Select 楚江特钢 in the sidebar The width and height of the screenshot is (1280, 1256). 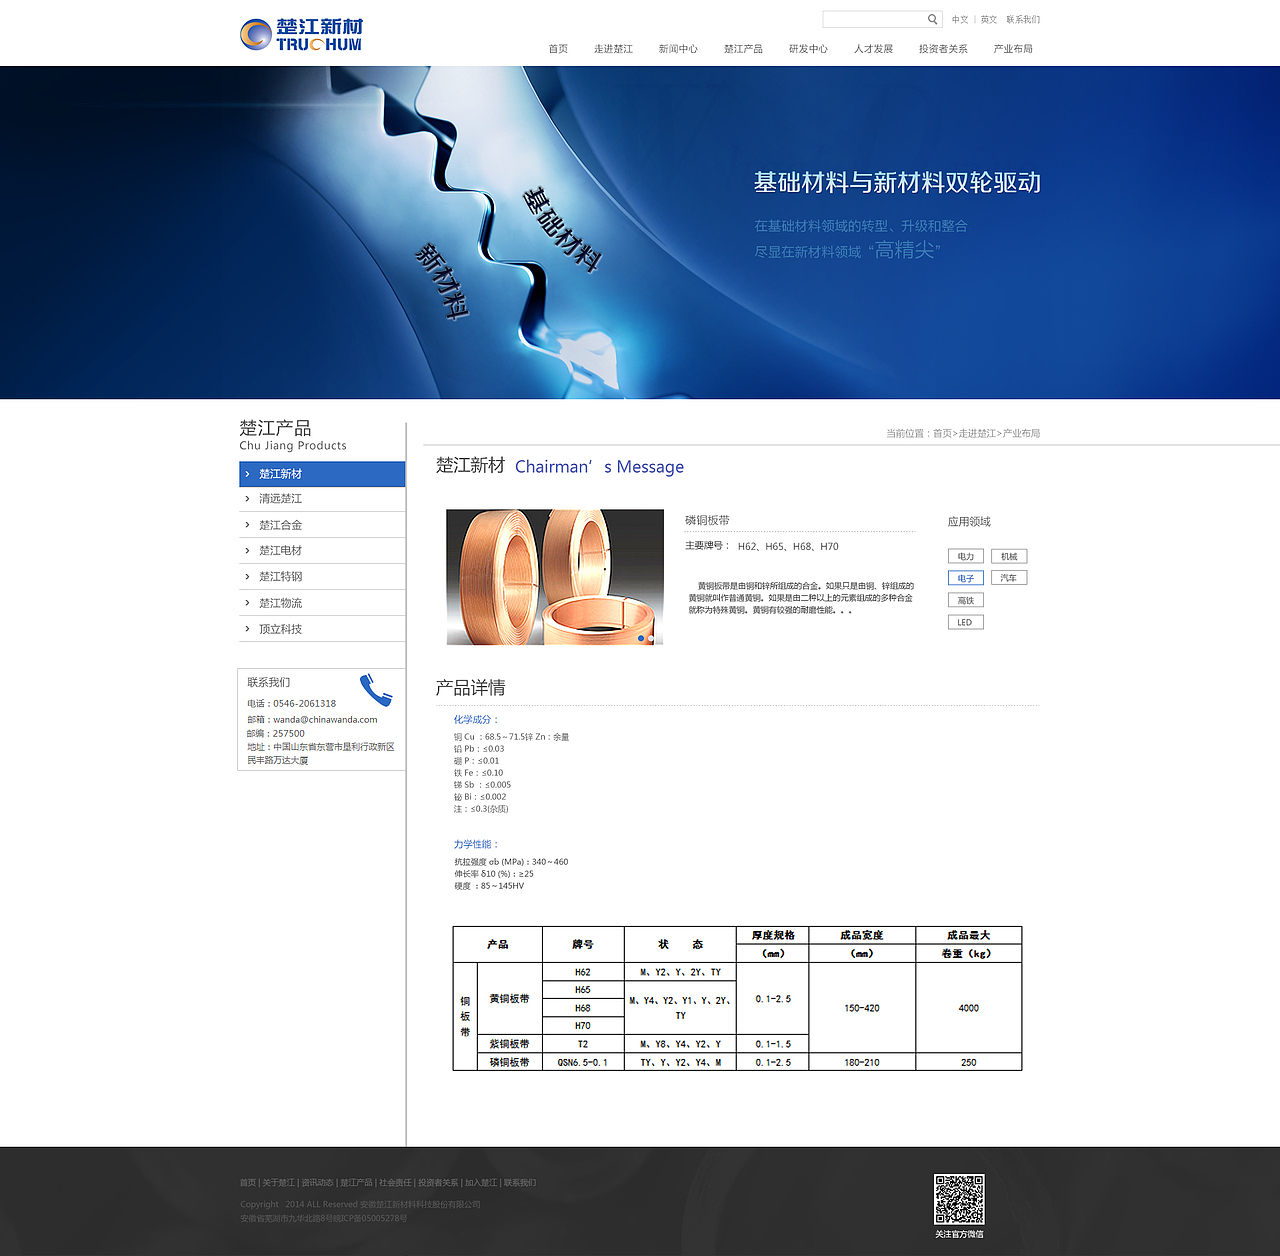pos(322,577)
